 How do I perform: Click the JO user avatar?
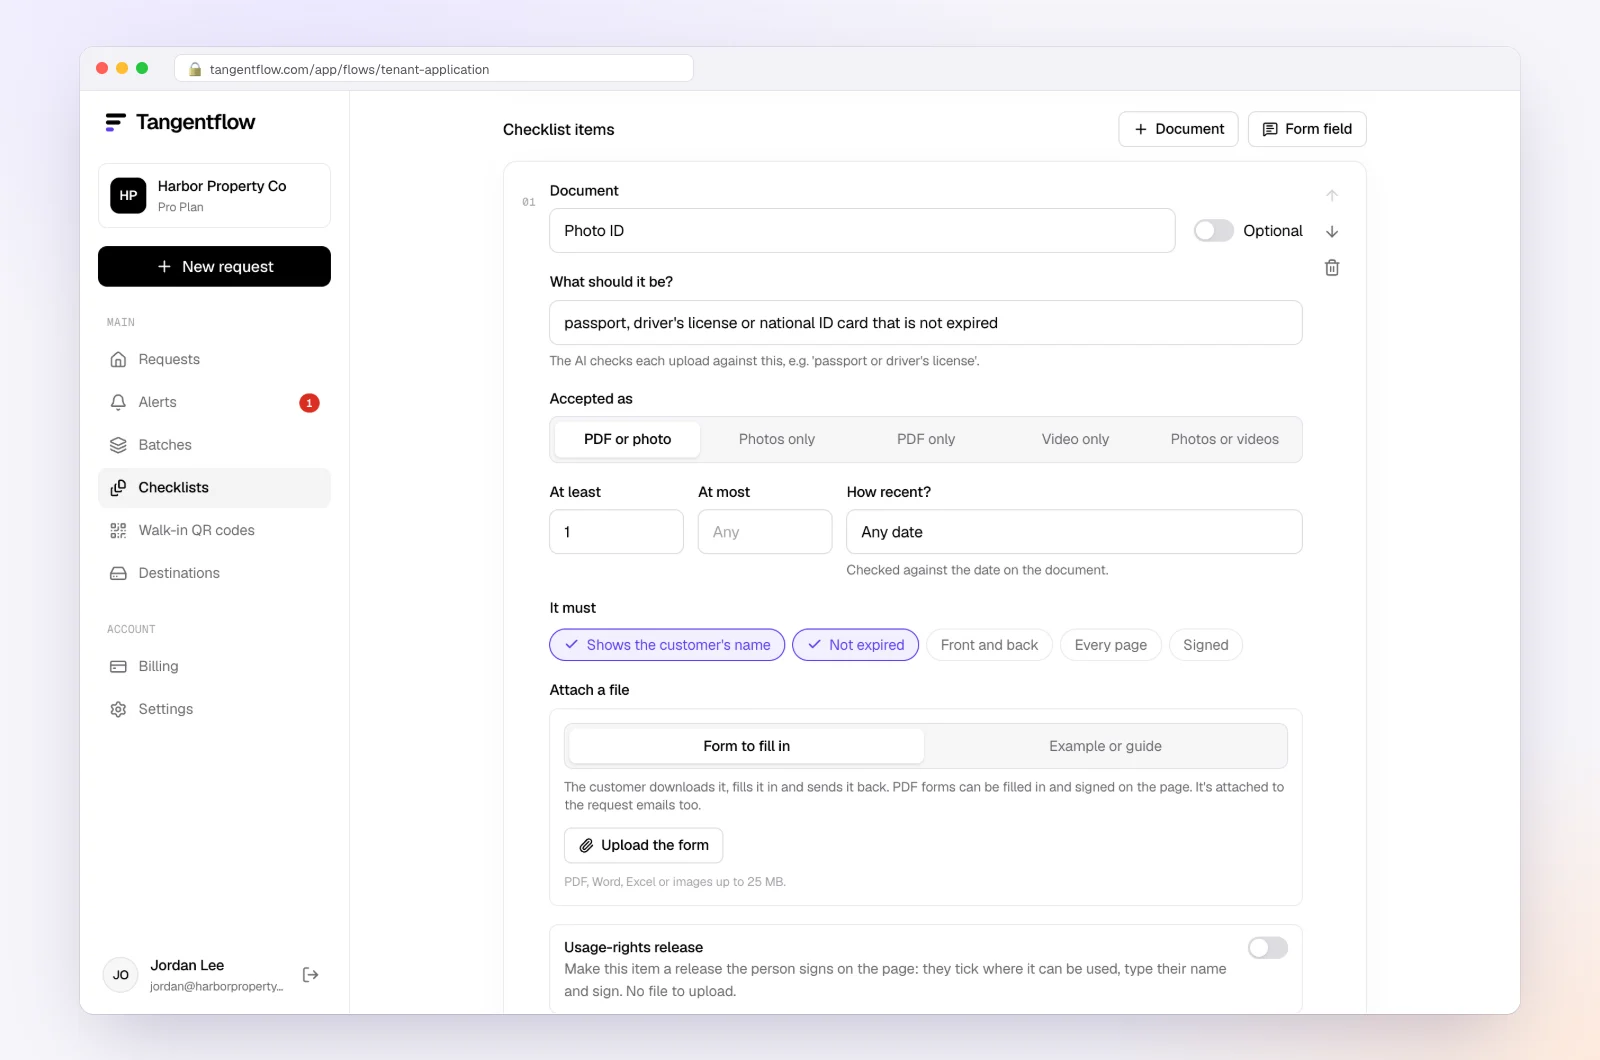[121, 975]
